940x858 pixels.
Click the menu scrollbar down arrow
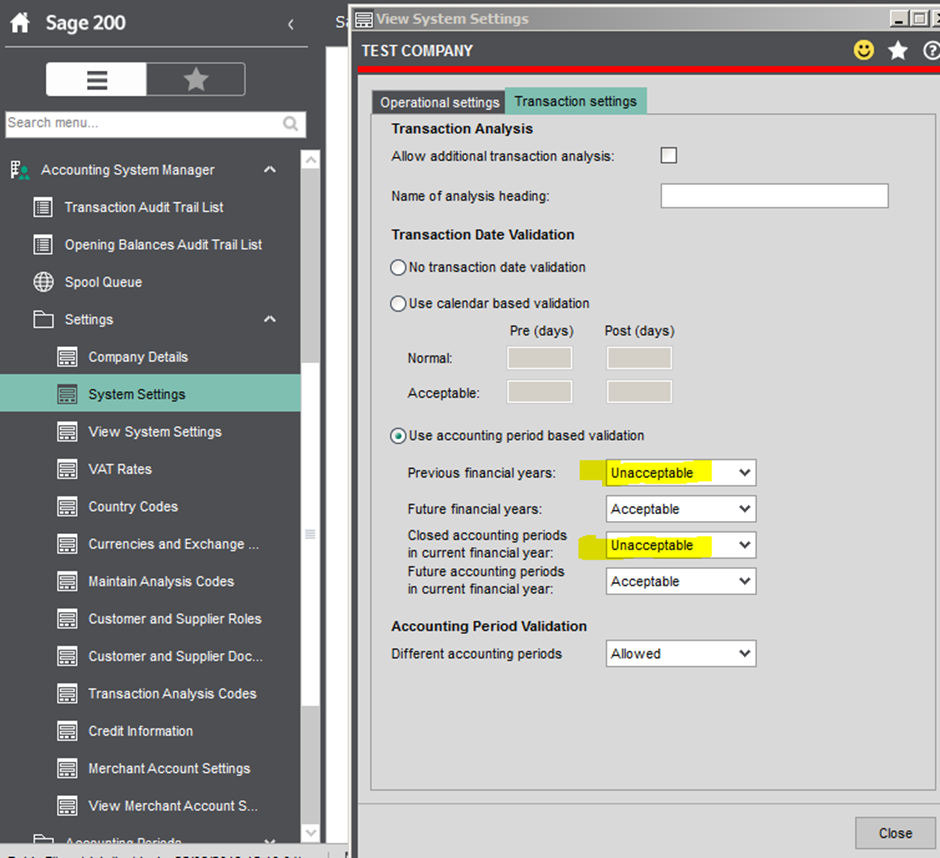pyautogui.click(x=311, y=832)
